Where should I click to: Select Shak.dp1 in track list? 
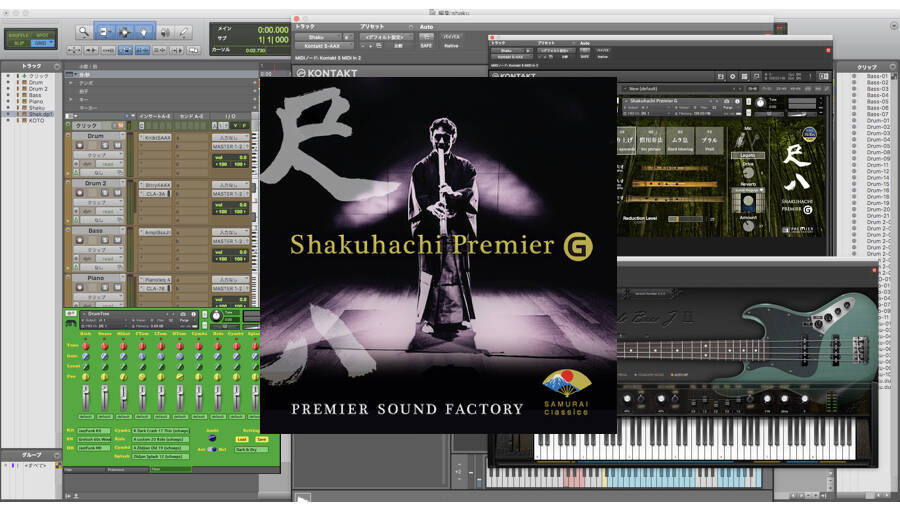click(x=41, y=114)
